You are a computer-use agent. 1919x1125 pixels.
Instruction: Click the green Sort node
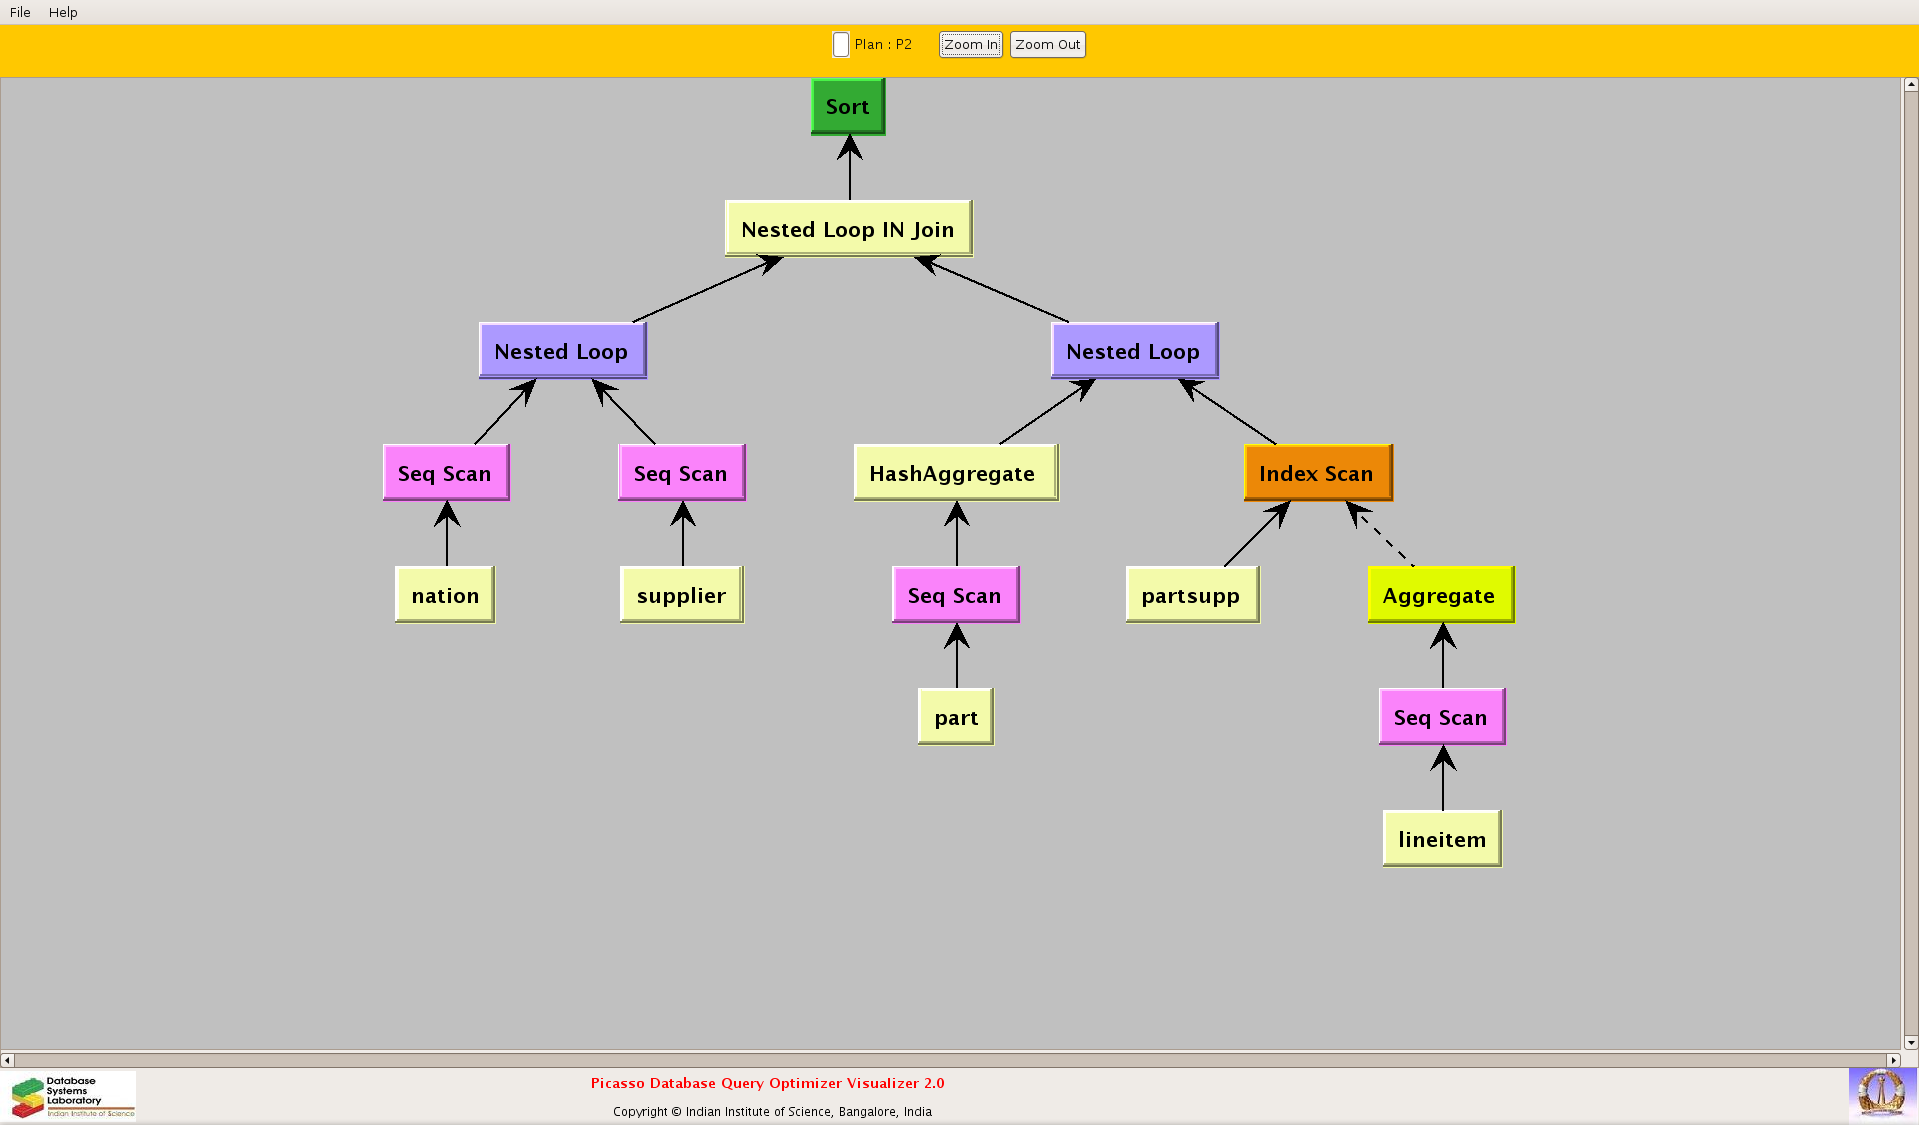[x=847, y=107]
